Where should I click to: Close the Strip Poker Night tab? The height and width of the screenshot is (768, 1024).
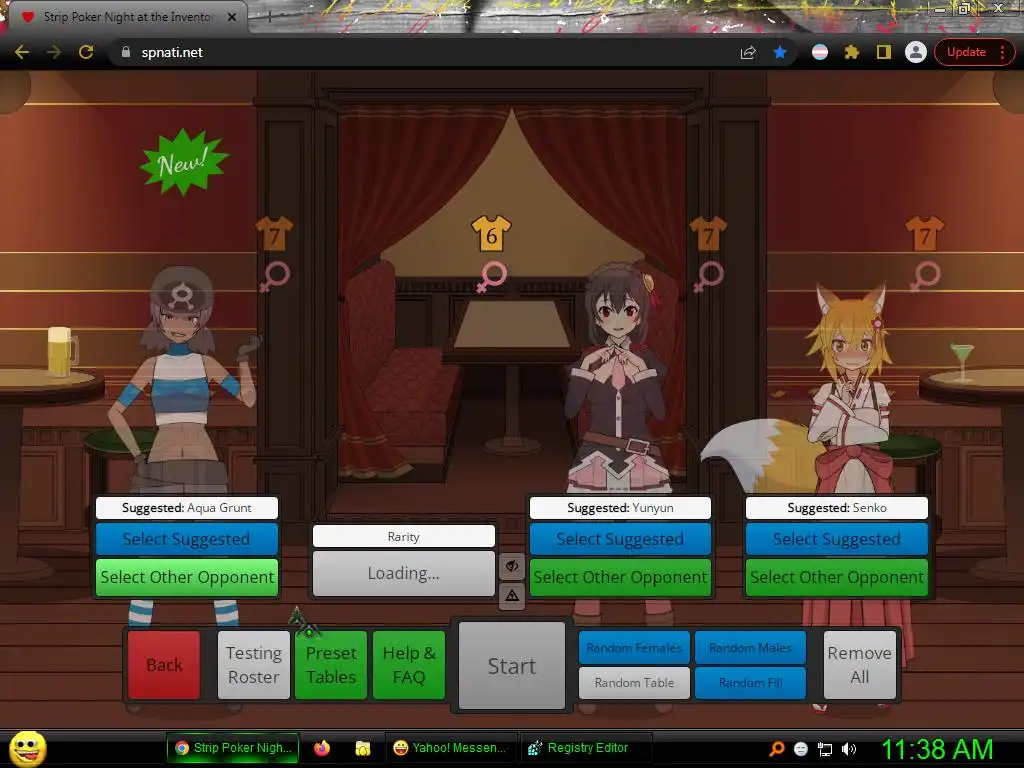pyautogui.click(x=232, y=17)
